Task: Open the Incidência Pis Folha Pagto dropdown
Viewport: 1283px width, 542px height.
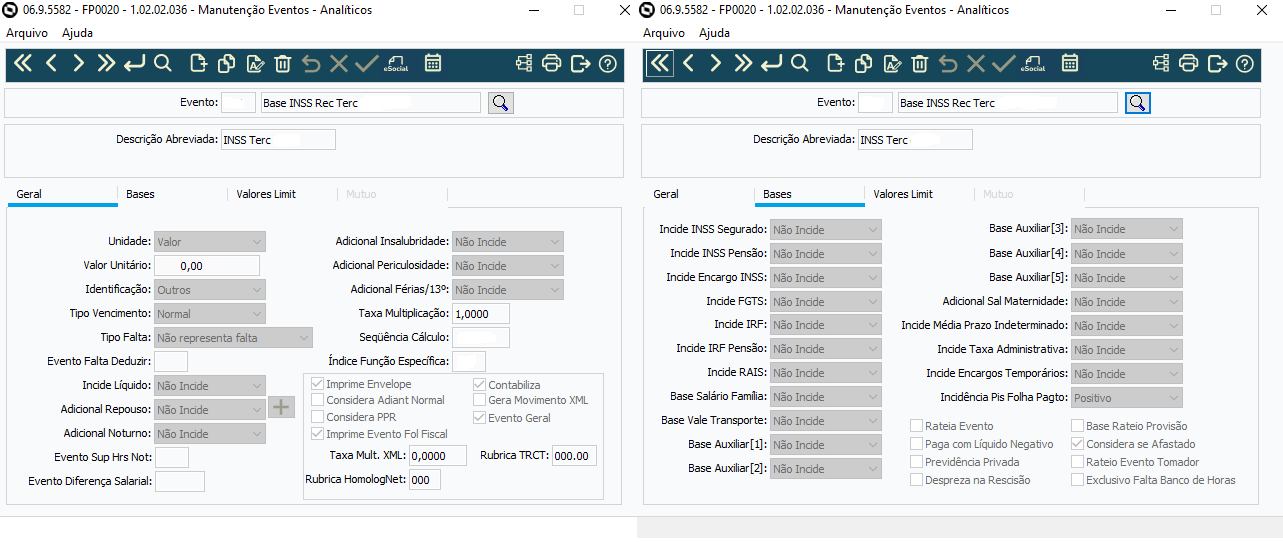Action: tap(1173, 398)
